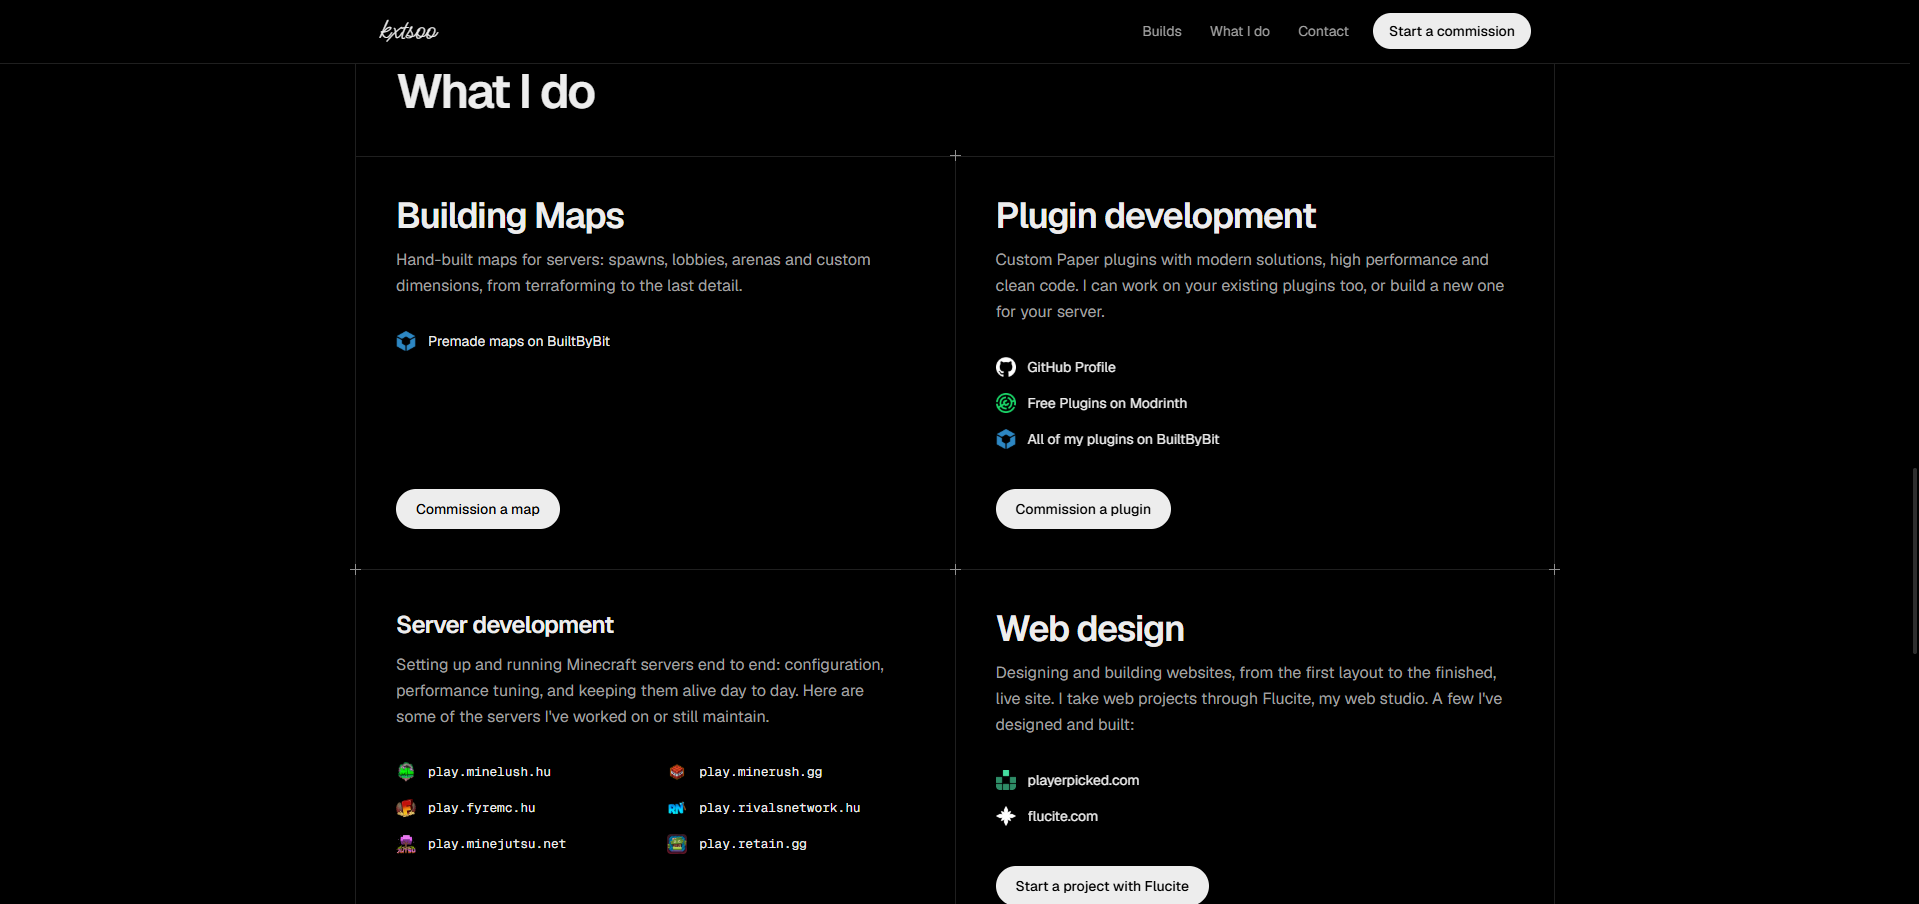The height and width of the screenshot is (904, 1919).
Task: Click the flucite.com star icon
Action: 1006,816
